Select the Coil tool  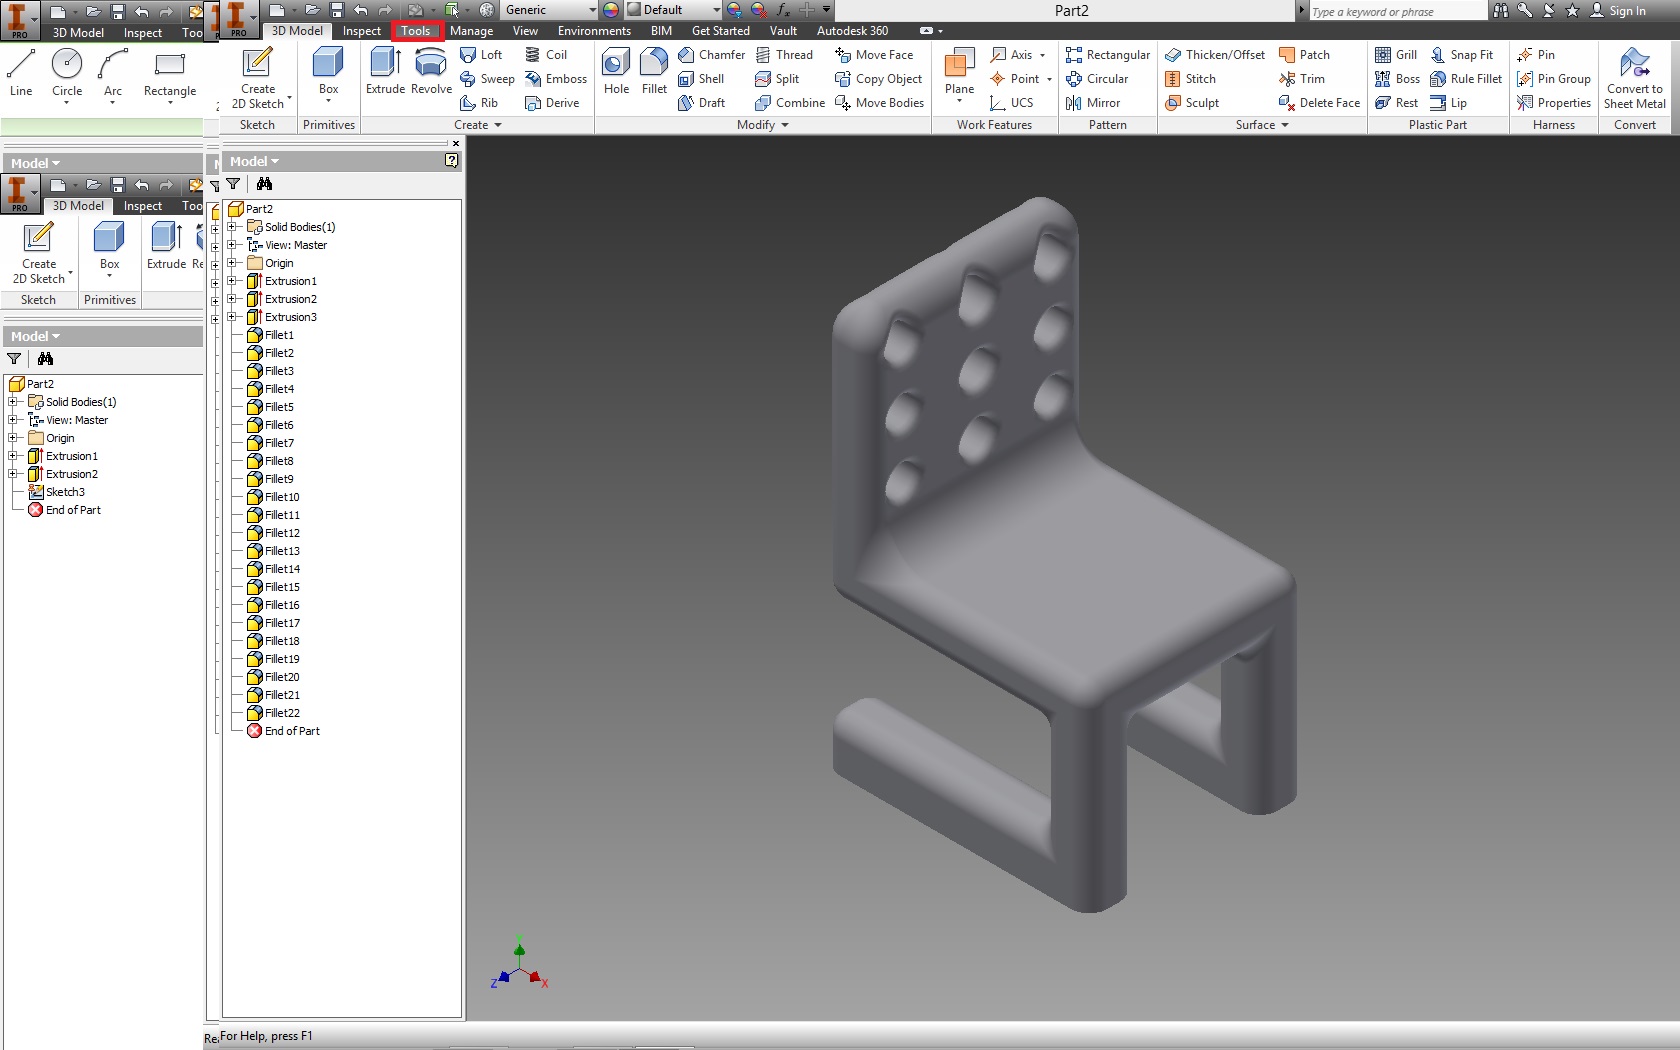pos(546,55)
